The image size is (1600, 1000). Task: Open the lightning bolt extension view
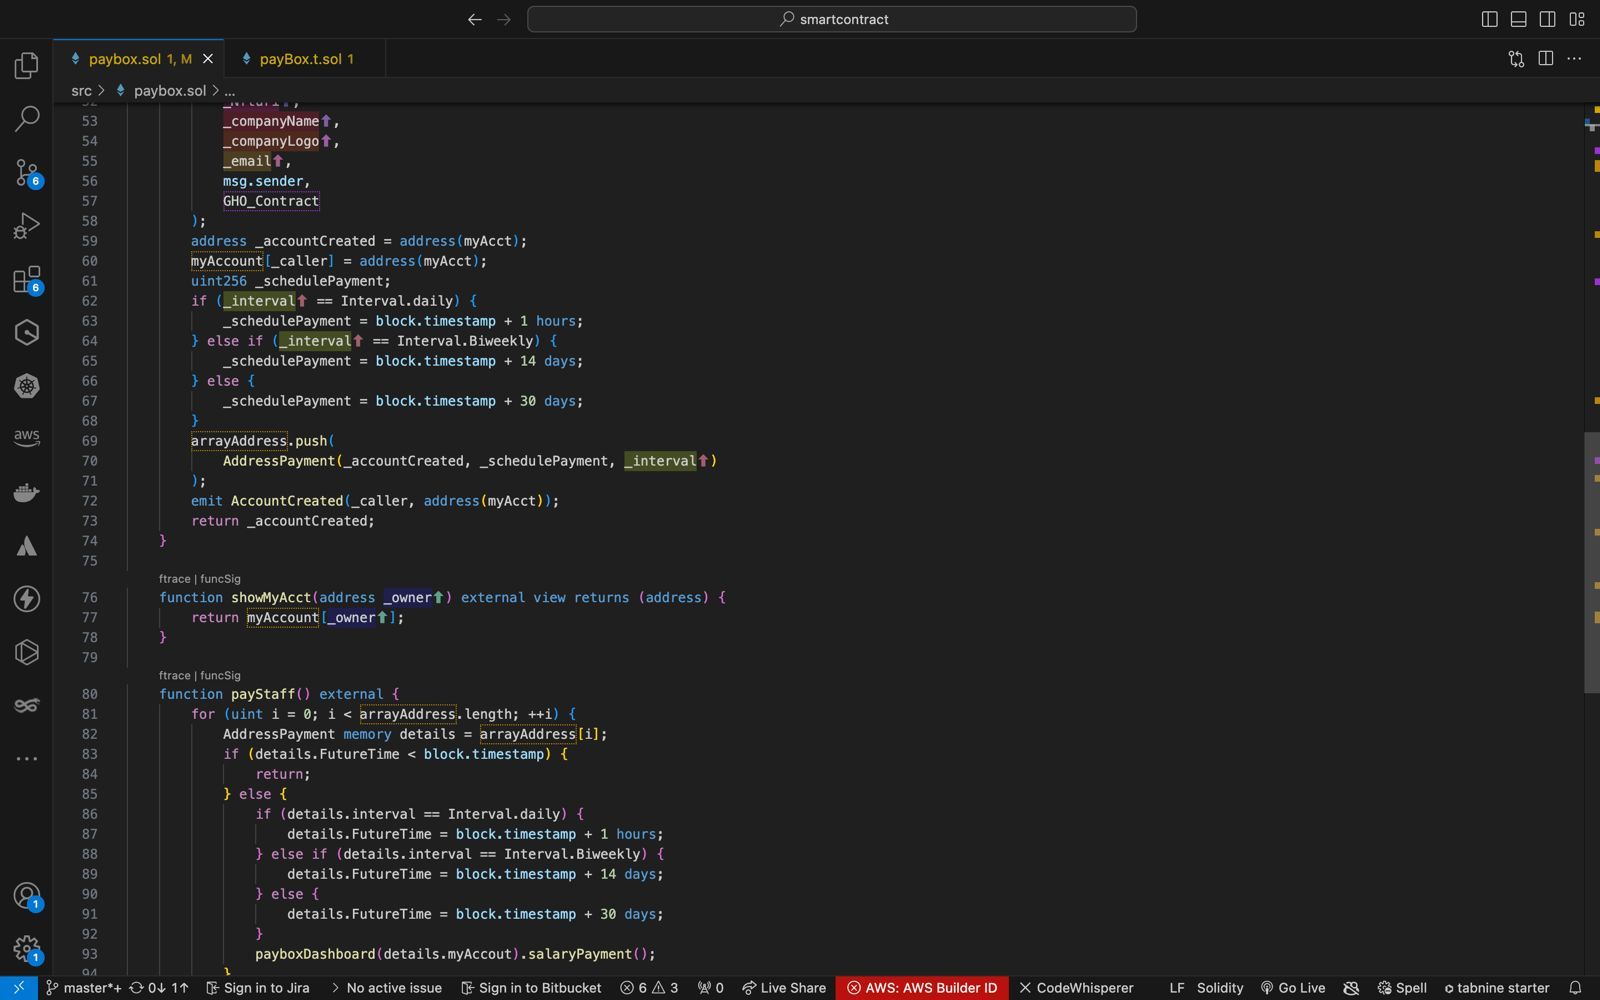[27, 599]
